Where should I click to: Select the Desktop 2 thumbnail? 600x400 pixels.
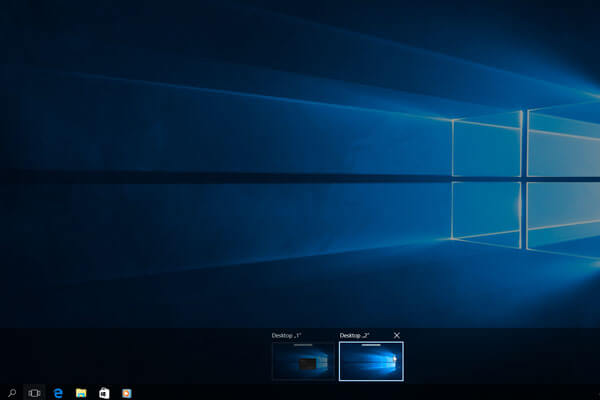click(371, 361)
